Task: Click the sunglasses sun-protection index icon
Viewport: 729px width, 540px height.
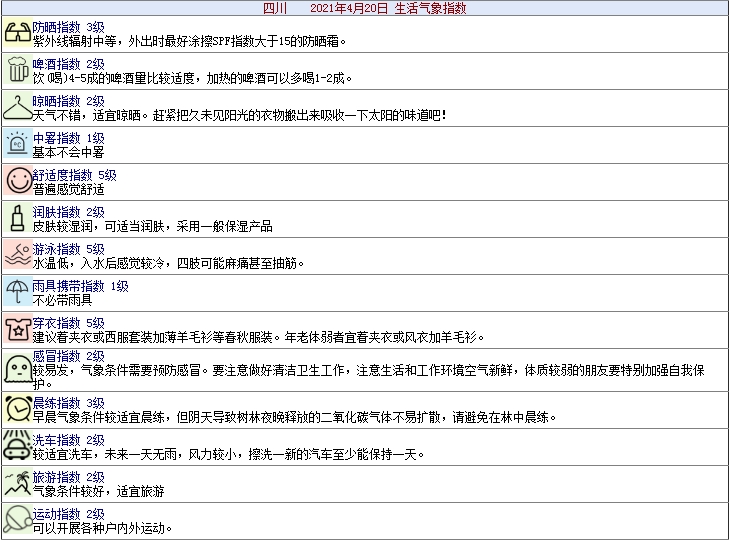Action: [x=17, y=33]
